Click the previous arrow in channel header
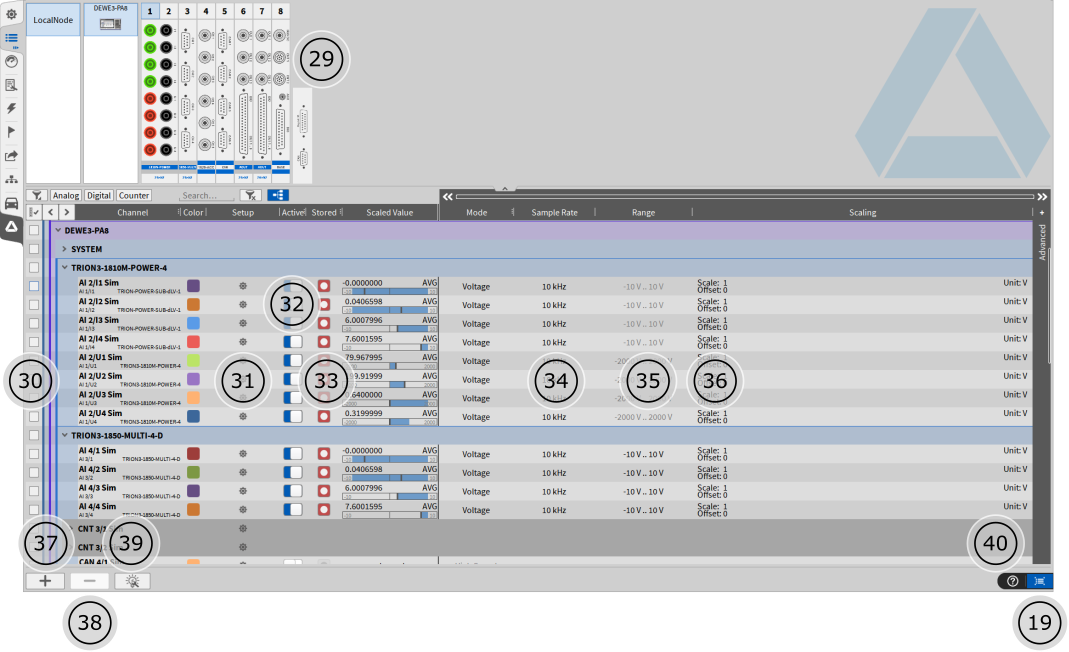The image size is (1069, 652). pyautogui.click(x=50, y=213)
